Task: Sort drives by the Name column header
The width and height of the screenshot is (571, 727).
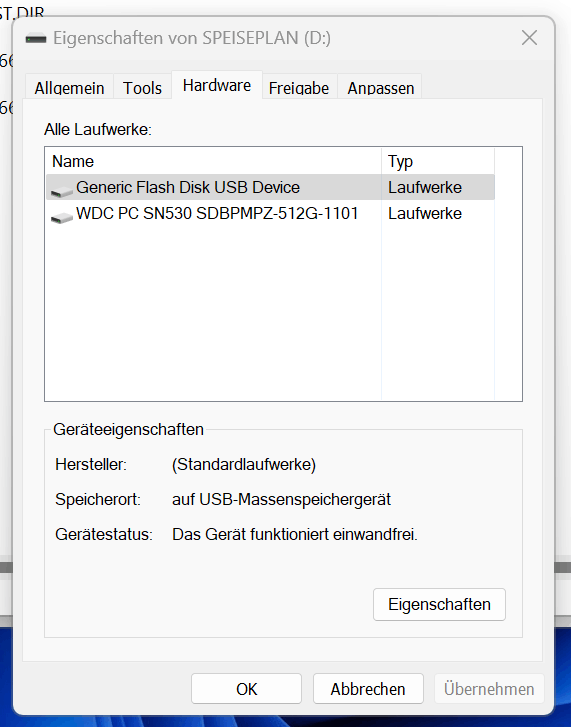Action: 214,161
